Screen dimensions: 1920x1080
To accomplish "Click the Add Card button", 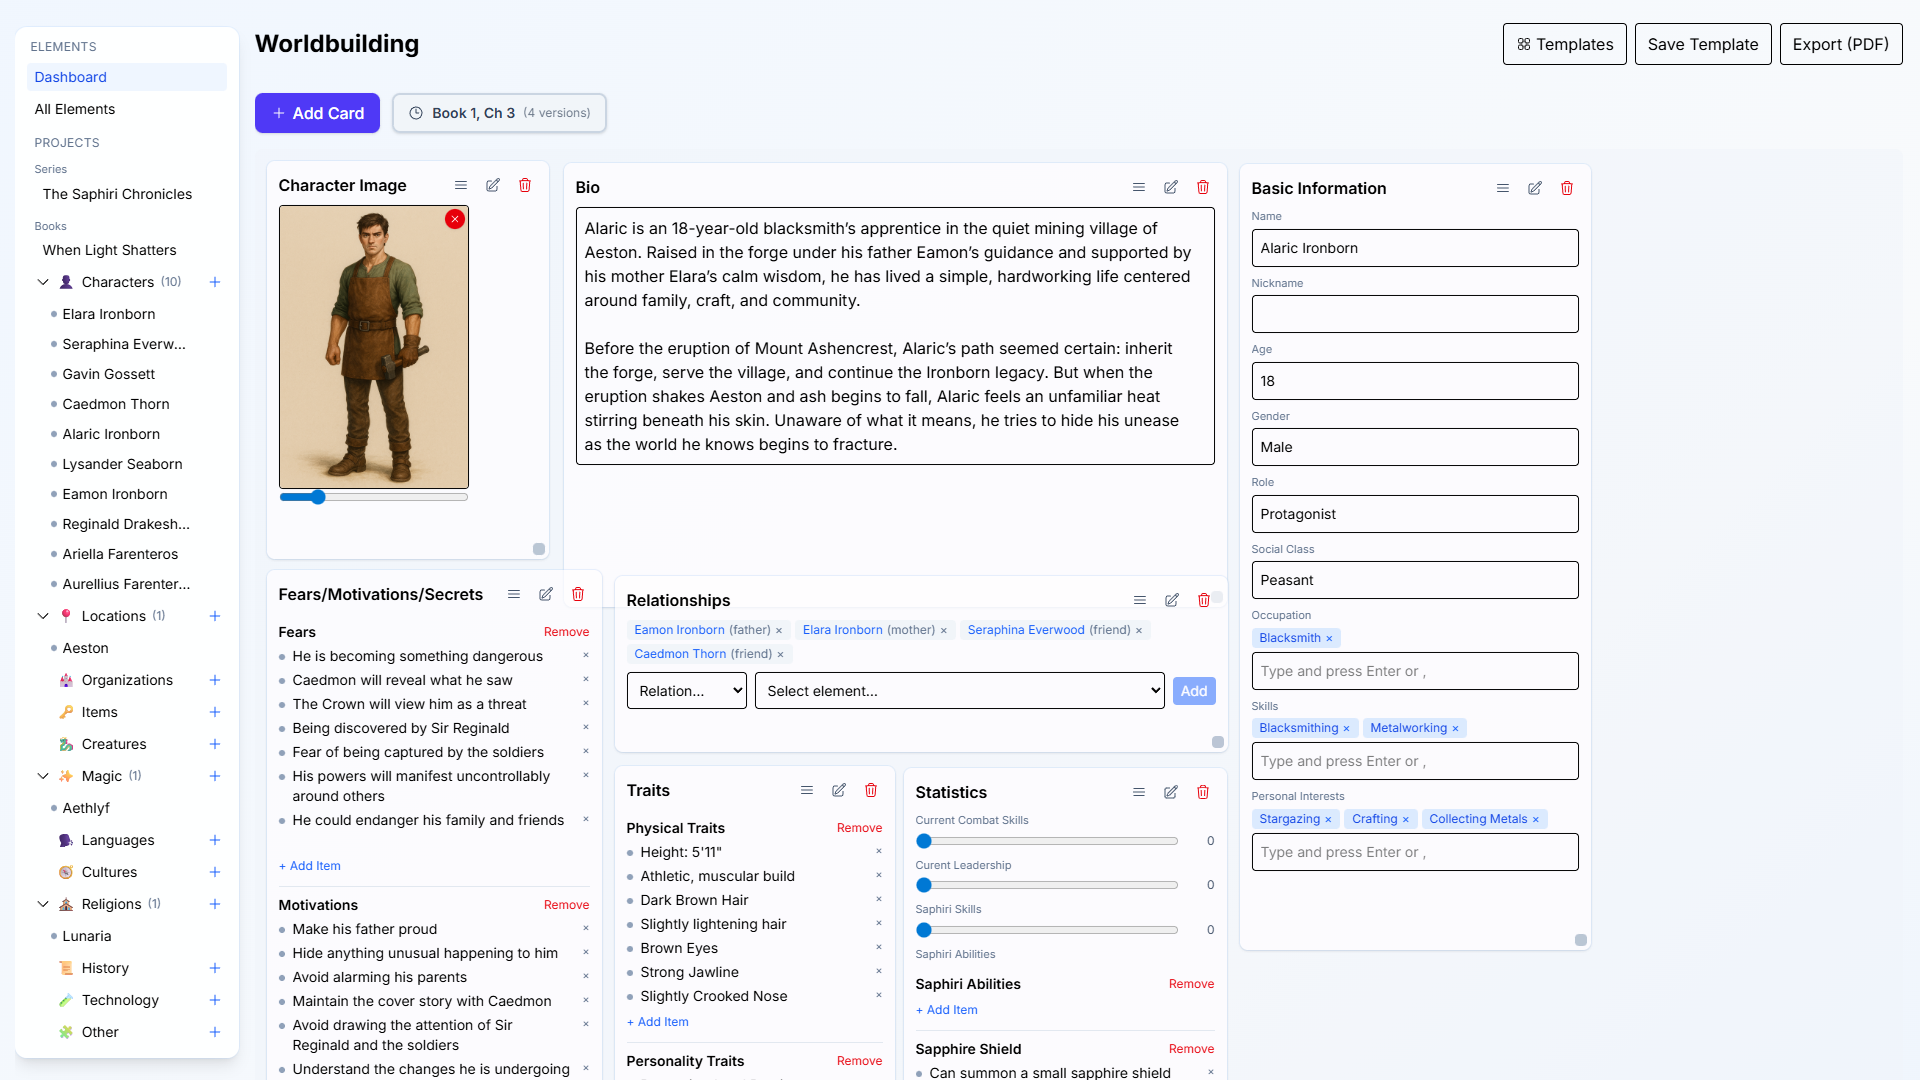I will pyautogui.click(x=317, y=114).
